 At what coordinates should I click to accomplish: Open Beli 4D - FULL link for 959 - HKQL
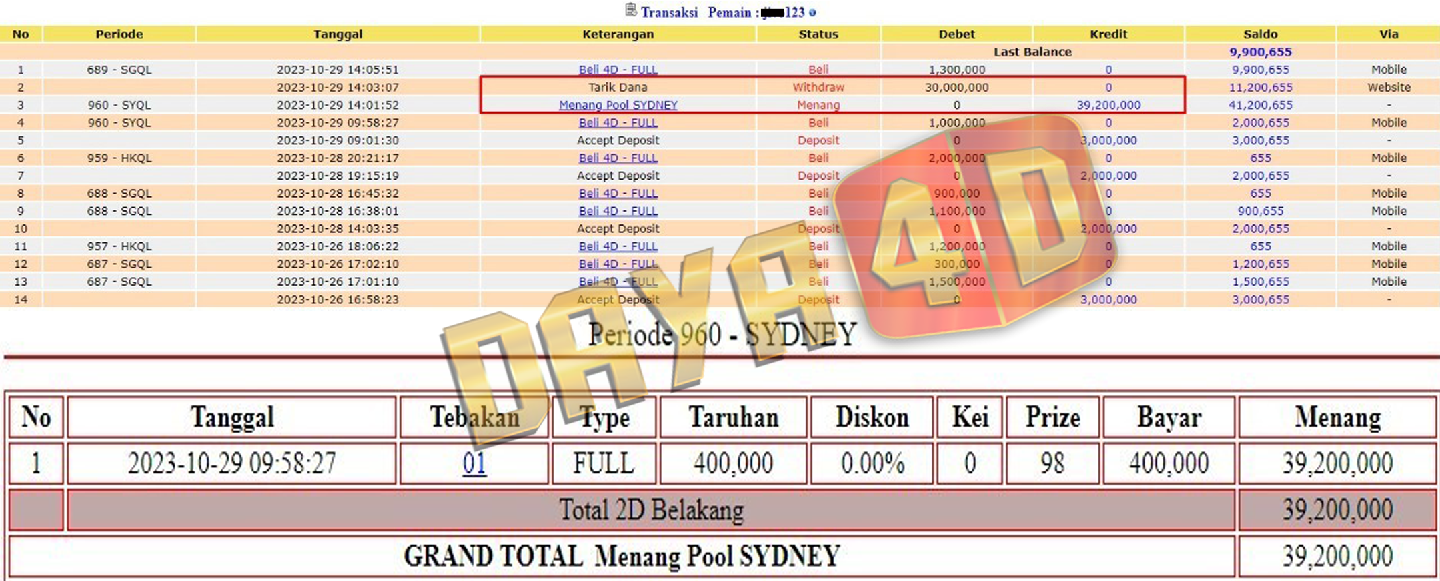point(618,158)
